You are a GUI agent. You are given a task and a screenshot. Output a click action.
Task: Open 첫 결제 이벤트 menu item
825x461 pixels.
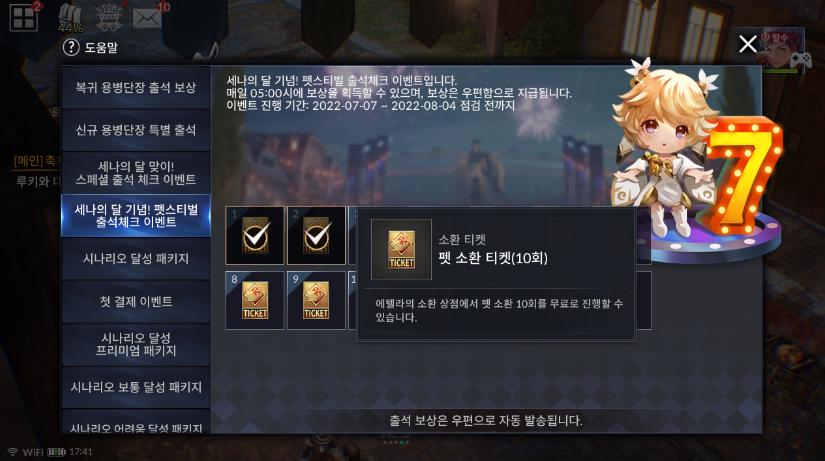pos(136,302)
